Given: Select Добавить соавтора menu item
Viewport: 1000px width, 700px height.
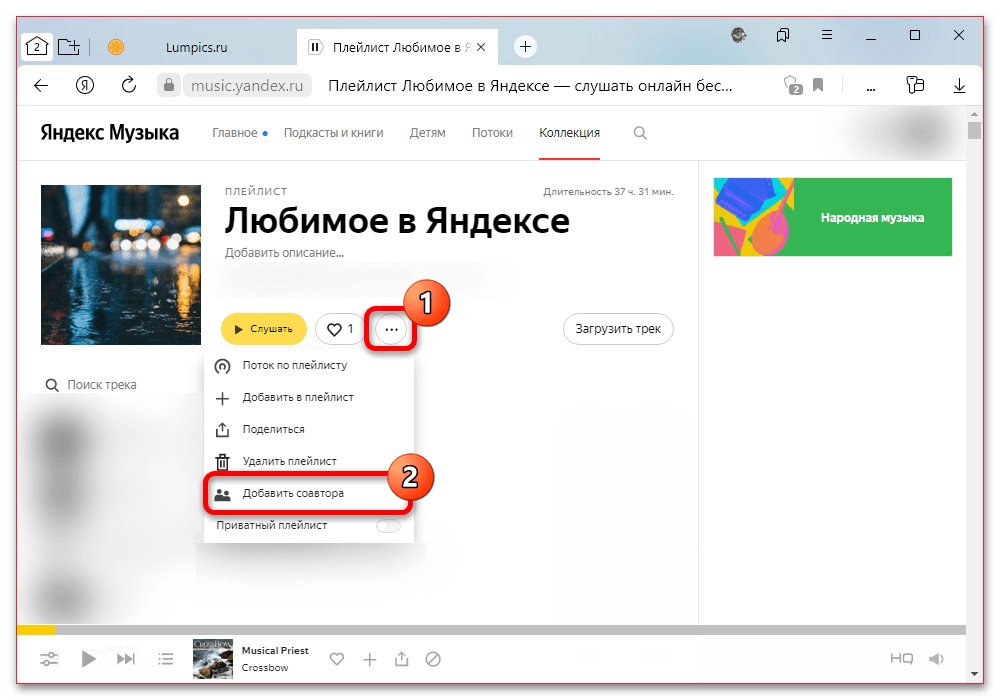Looking at the screenshot, I should point(309,493).
